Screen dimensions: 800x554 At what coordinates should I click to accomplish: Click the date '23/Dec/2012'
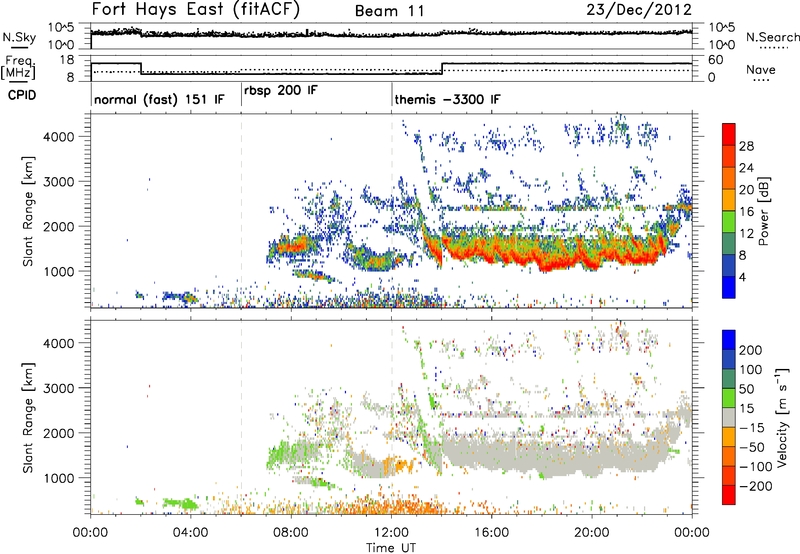click(639, 10)
